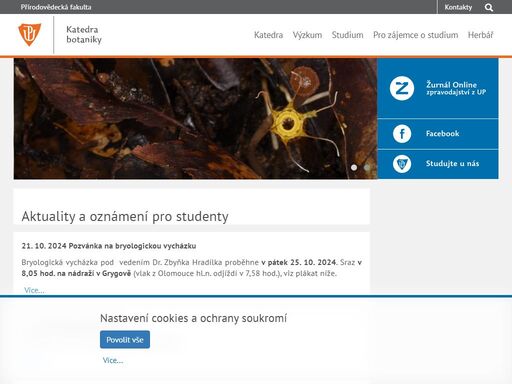The width and height of the screenshot is (512, 384).
Task: Click Více link under bryological news
Action: (x=34, y=290)
